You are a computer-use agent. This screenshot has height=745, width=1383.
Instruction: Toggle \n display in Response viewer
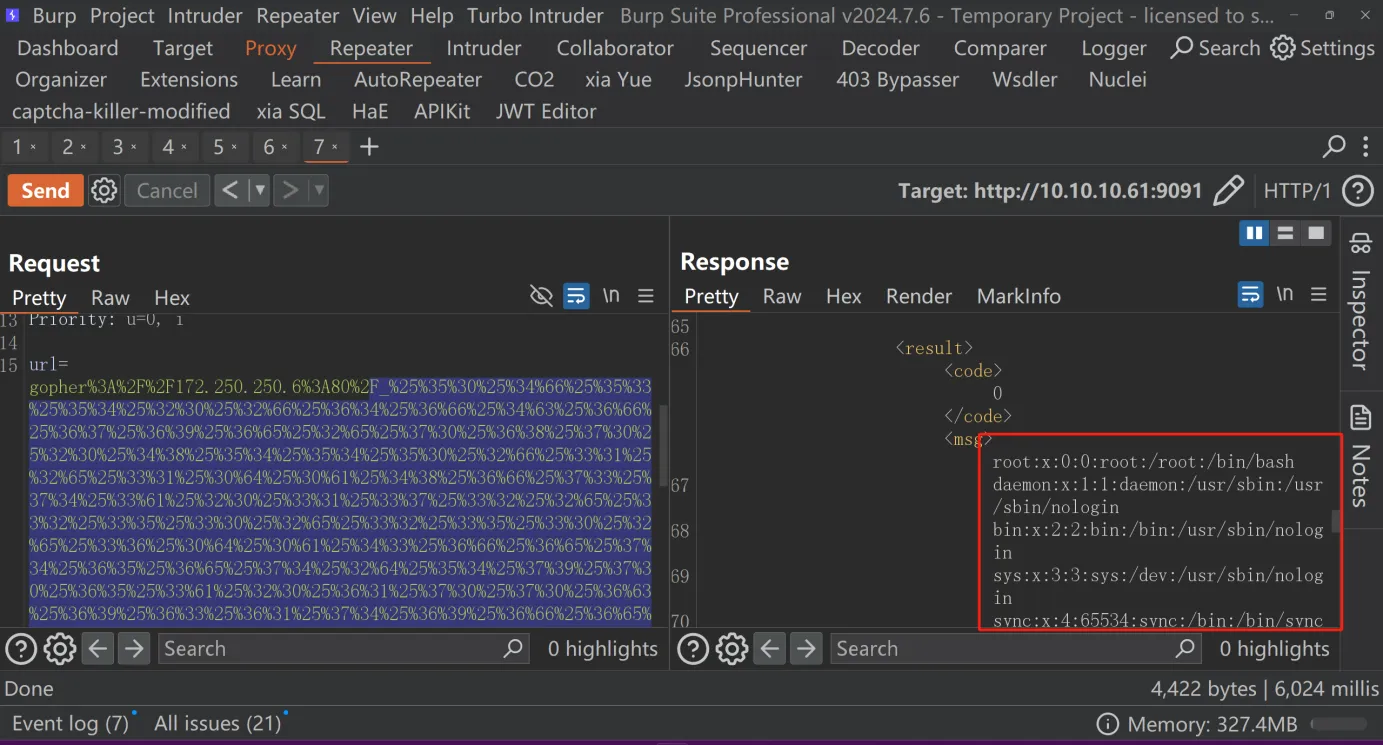click(x=1285, y=294)
